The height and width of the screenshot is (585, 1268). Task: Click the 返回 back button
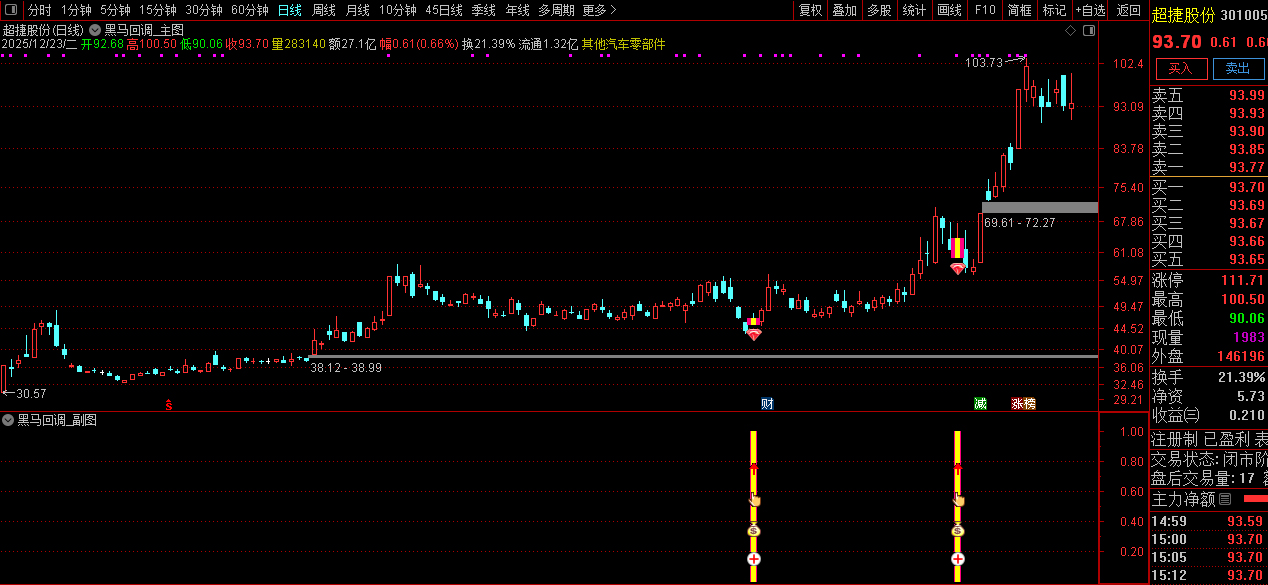pos(1128,10)
